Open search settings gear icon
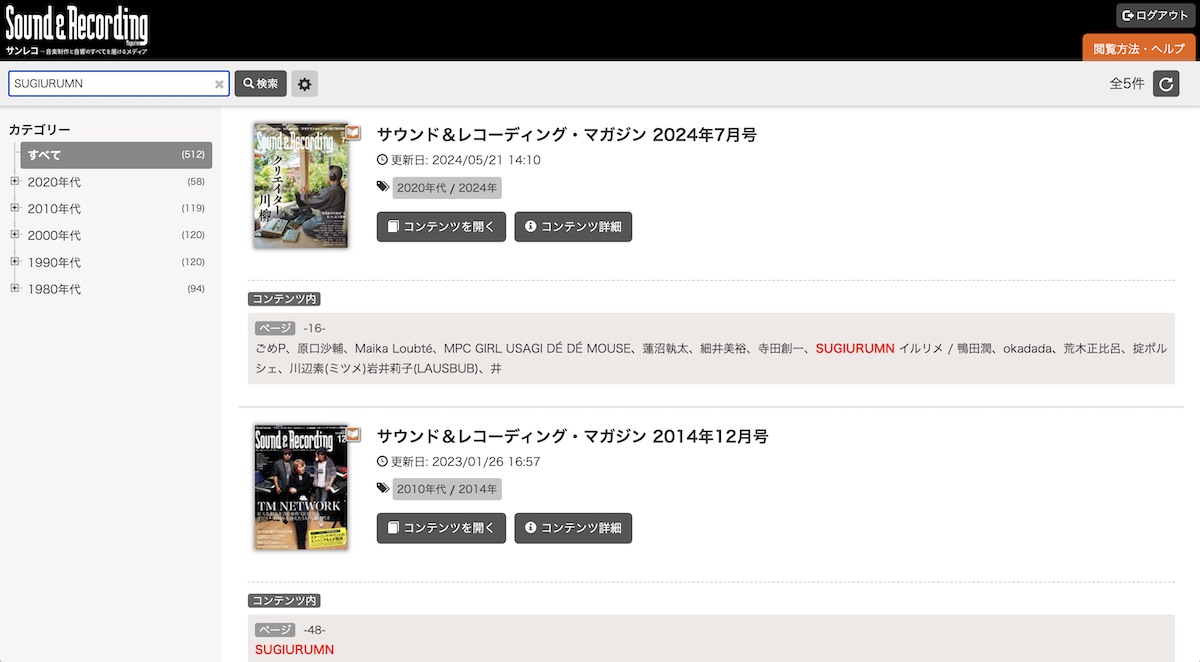 [x=305, y=84]
